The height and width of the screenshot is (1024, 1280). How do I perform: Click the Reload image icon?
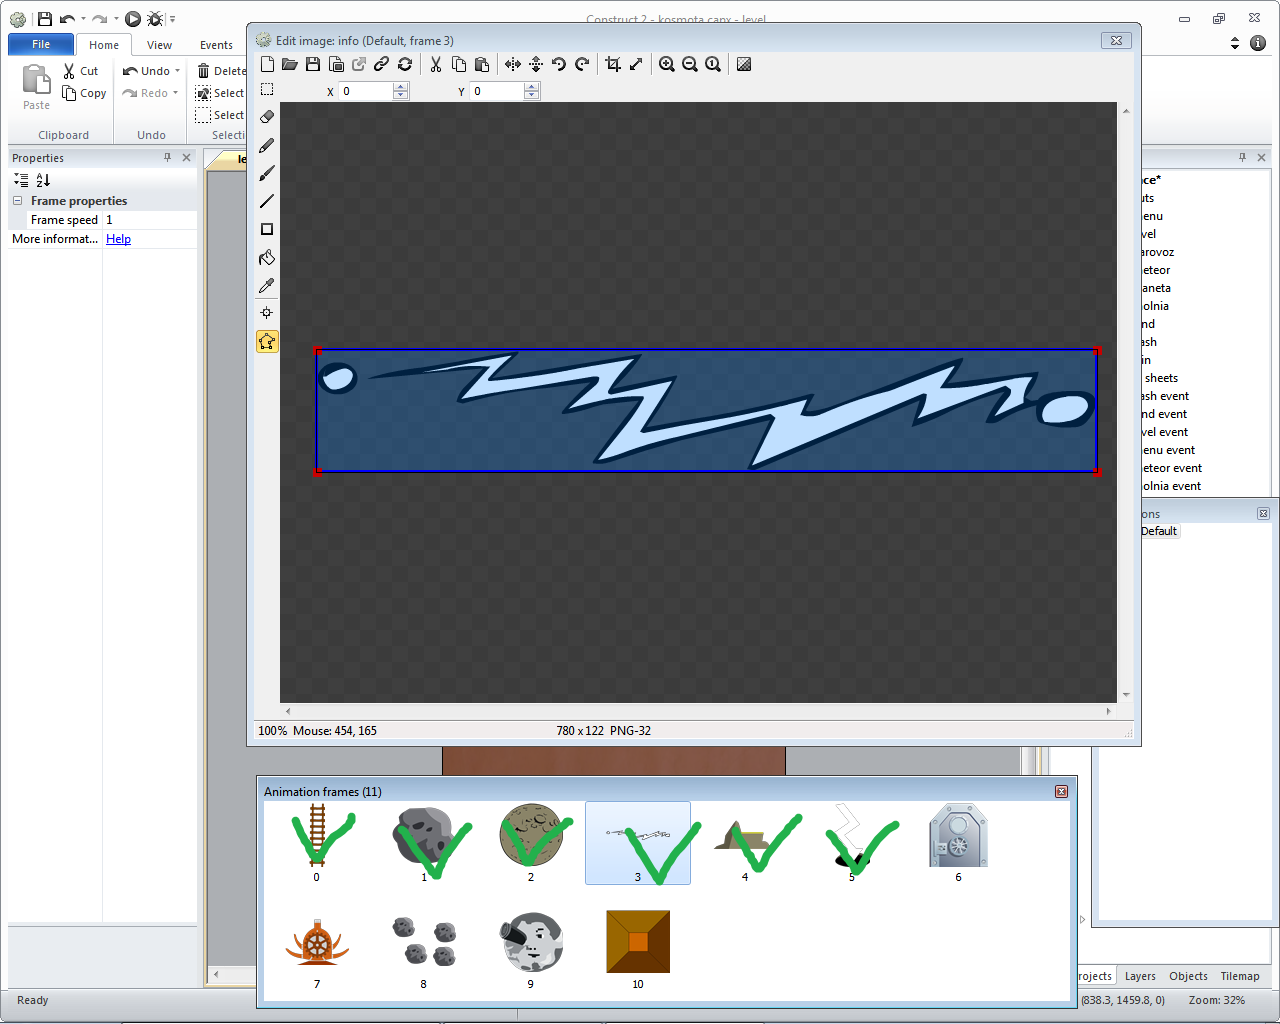[x=405, y=64]
